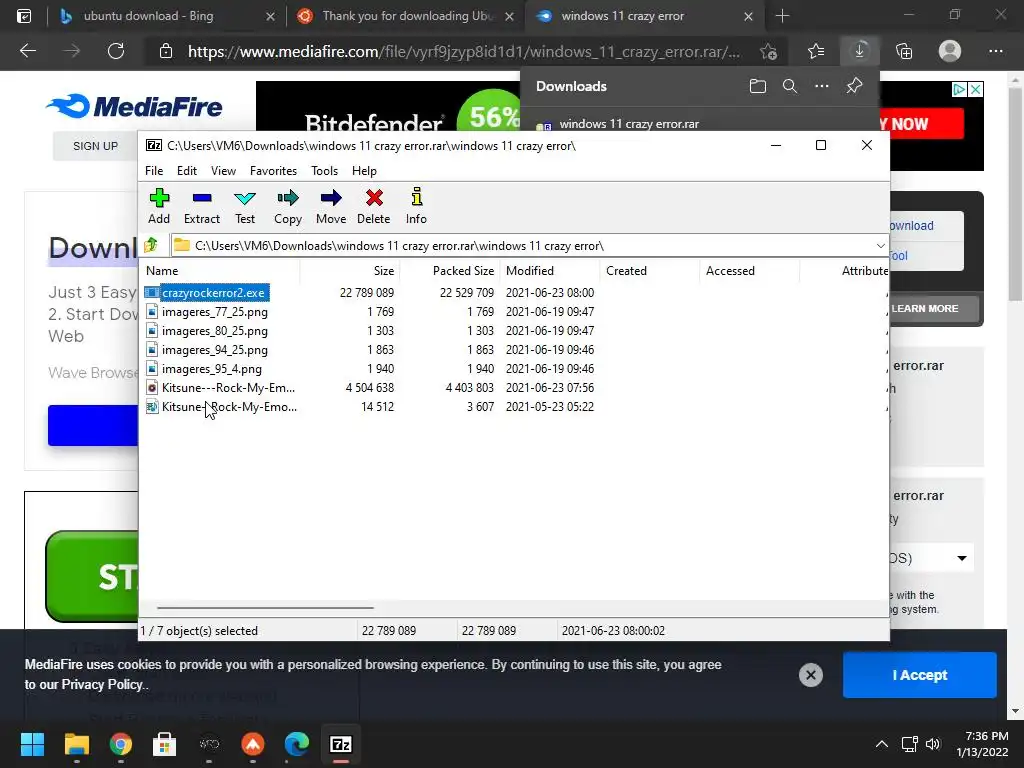Viewport: 1024px width, 768px height.
Task: Open downloads folder icon in Downloads panel
Action: (758, 86)
